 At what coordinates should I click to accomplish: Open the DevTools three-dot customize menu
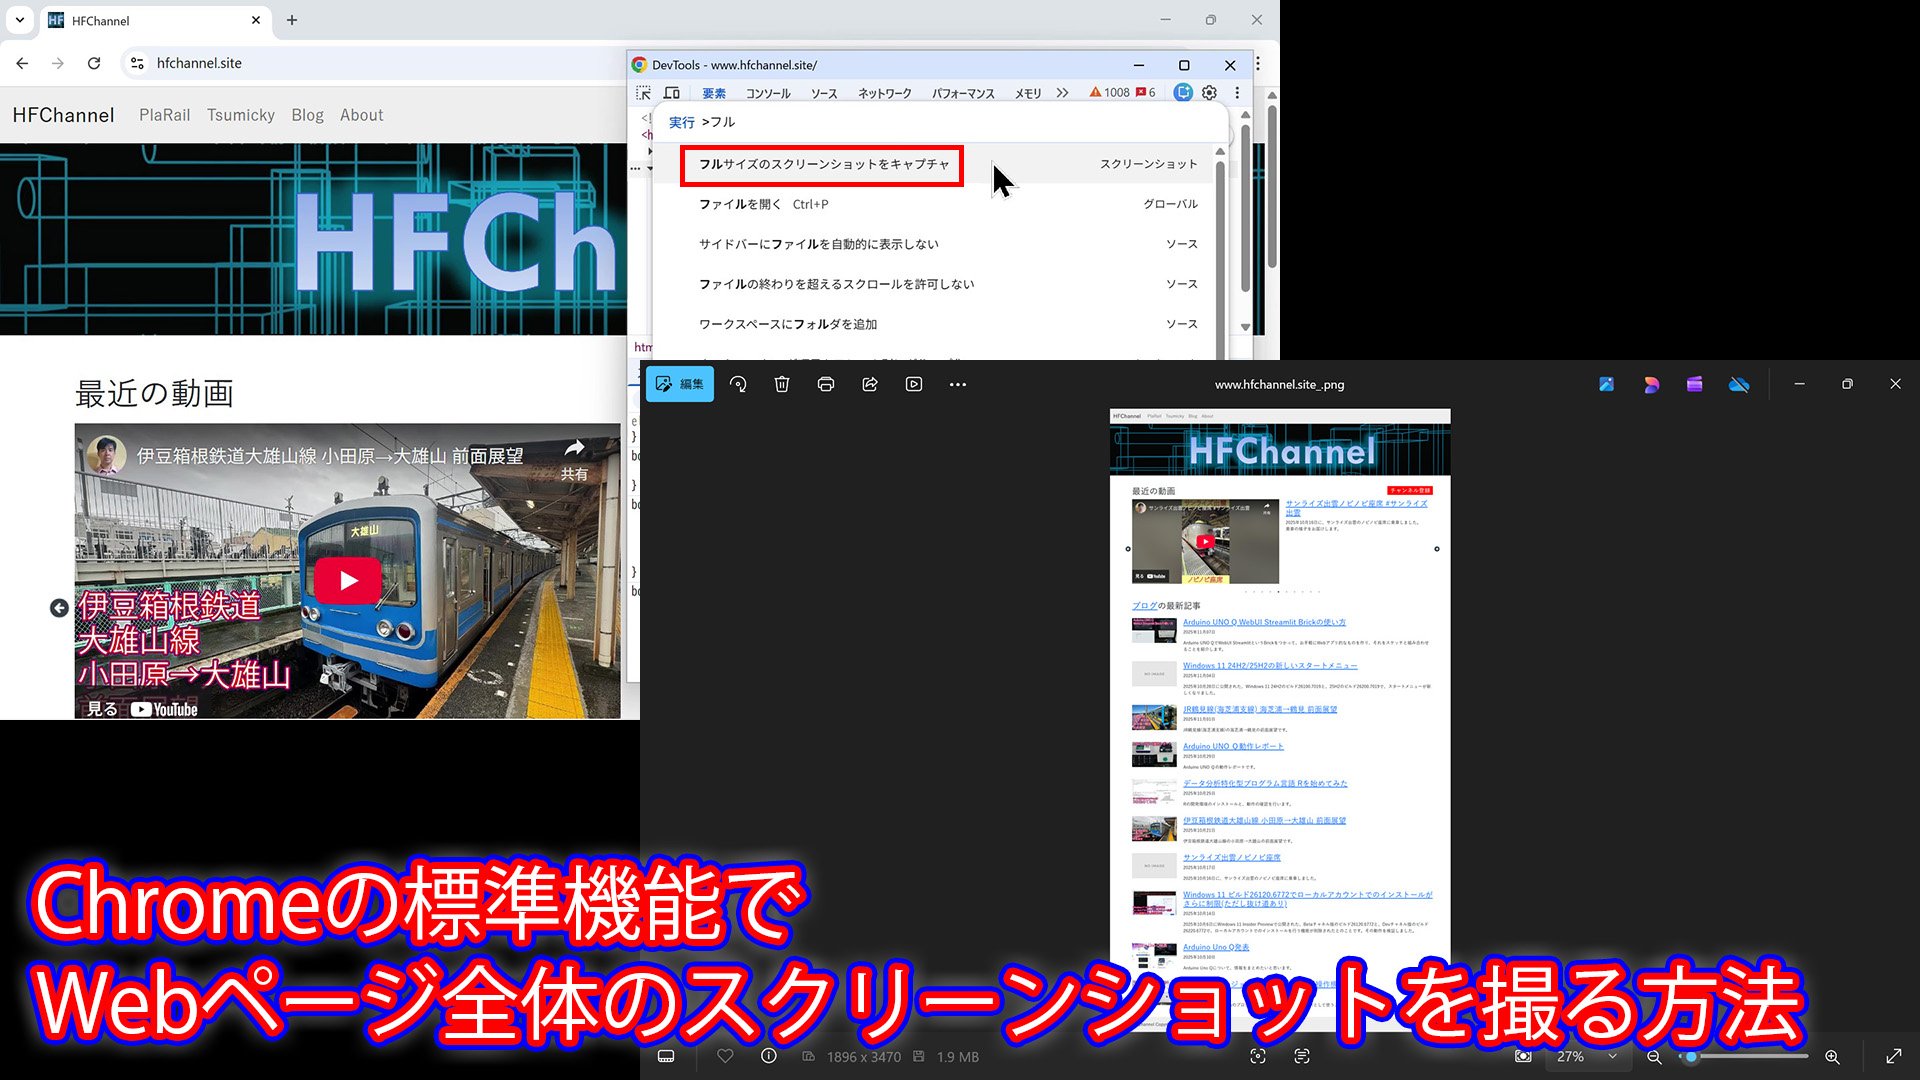point(1237,93)
